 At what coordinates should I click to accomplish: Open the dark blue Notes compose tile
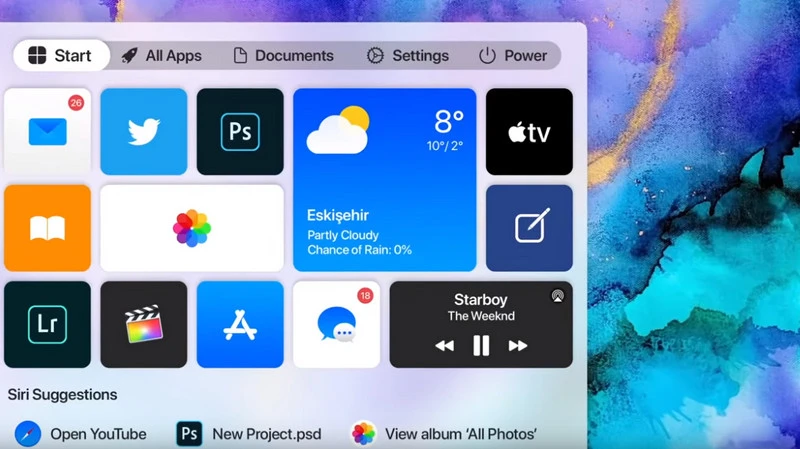[529, 228]
